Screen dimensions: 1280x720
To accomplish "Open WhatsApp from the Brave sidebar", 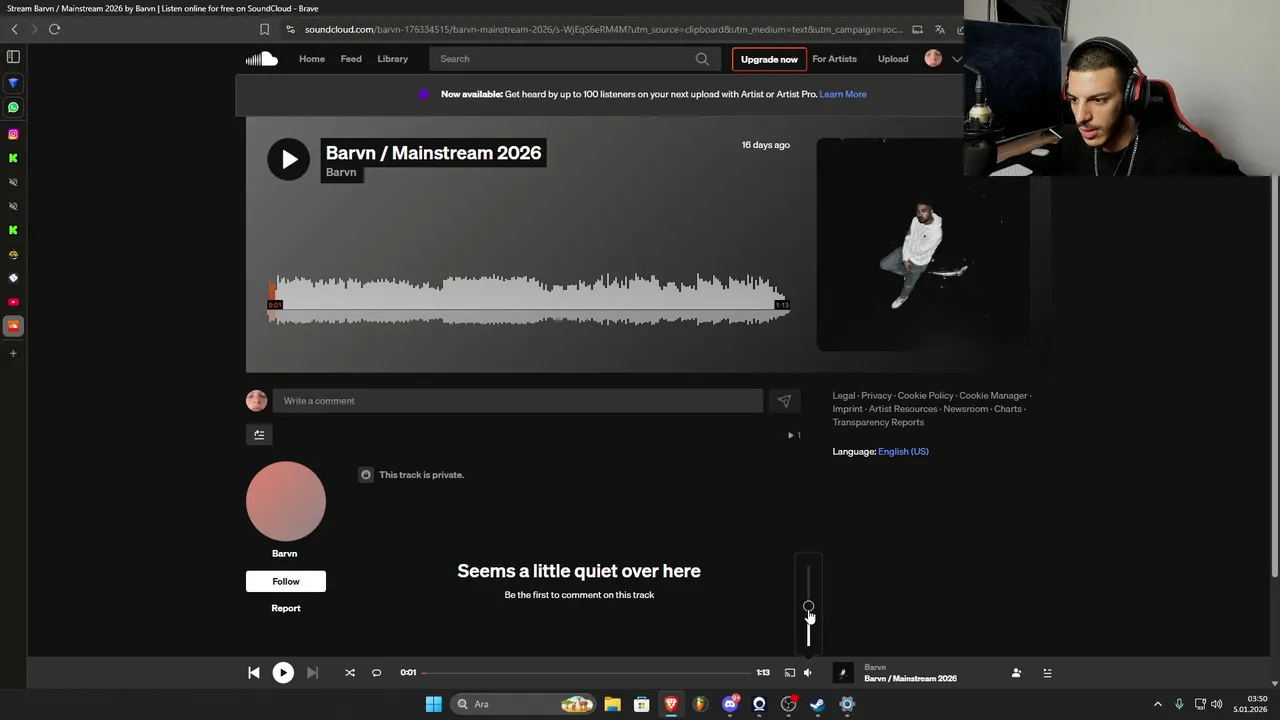I will 13,107.
